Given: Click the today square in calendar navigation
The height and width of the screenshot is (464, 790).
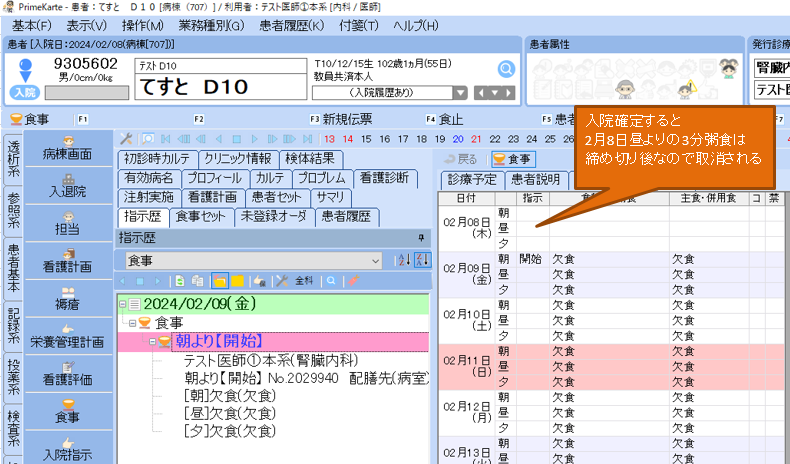Looking at the screenshot, I should (x=236, y=139).
